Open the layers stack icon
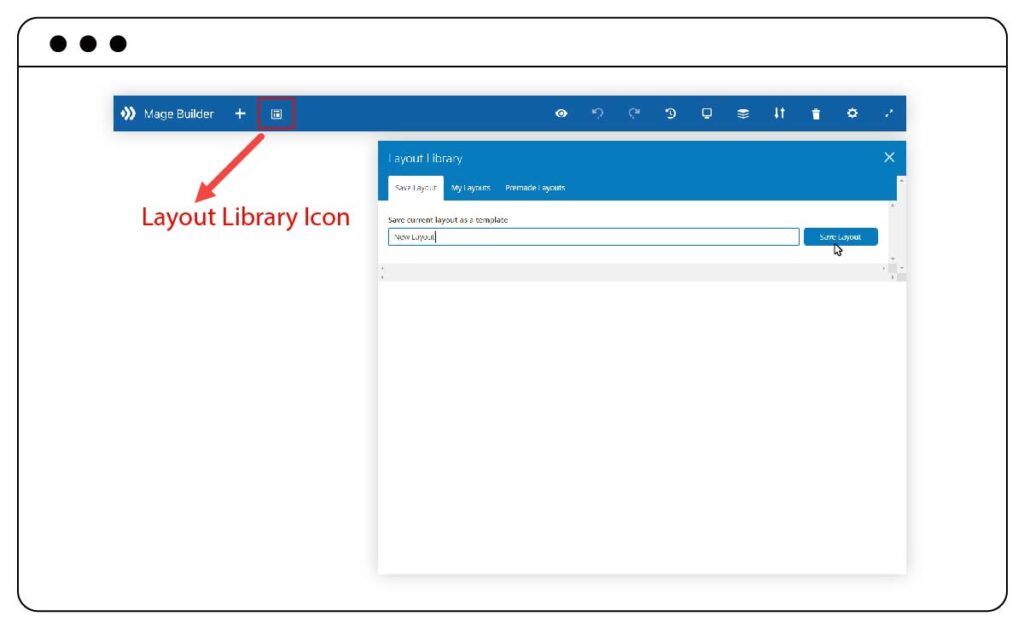 743,114
